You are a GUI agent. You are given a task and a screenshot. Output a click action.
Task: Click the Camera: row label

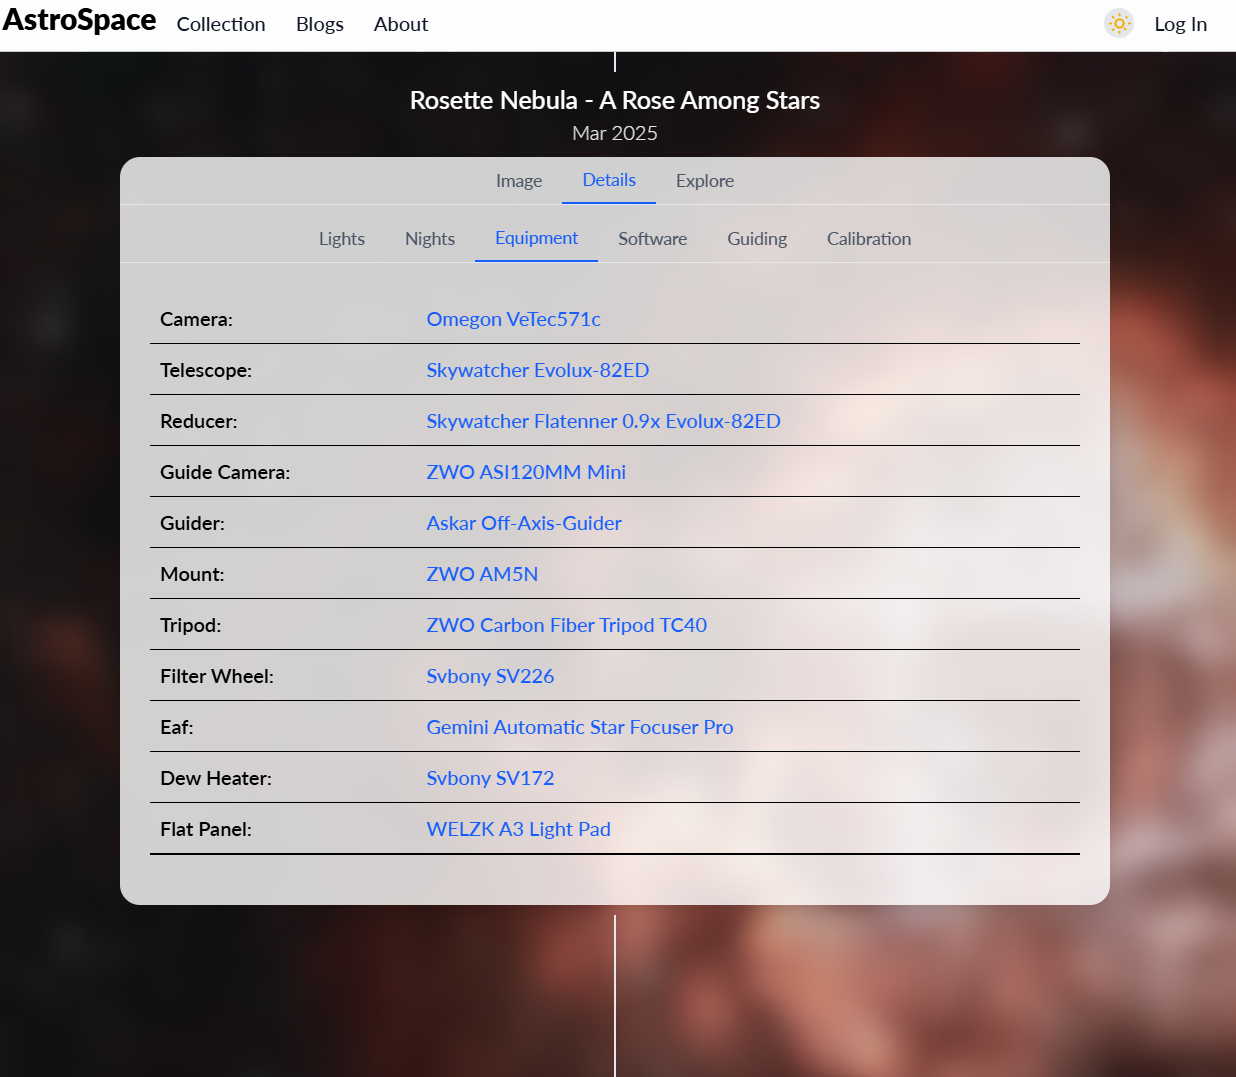197,319
